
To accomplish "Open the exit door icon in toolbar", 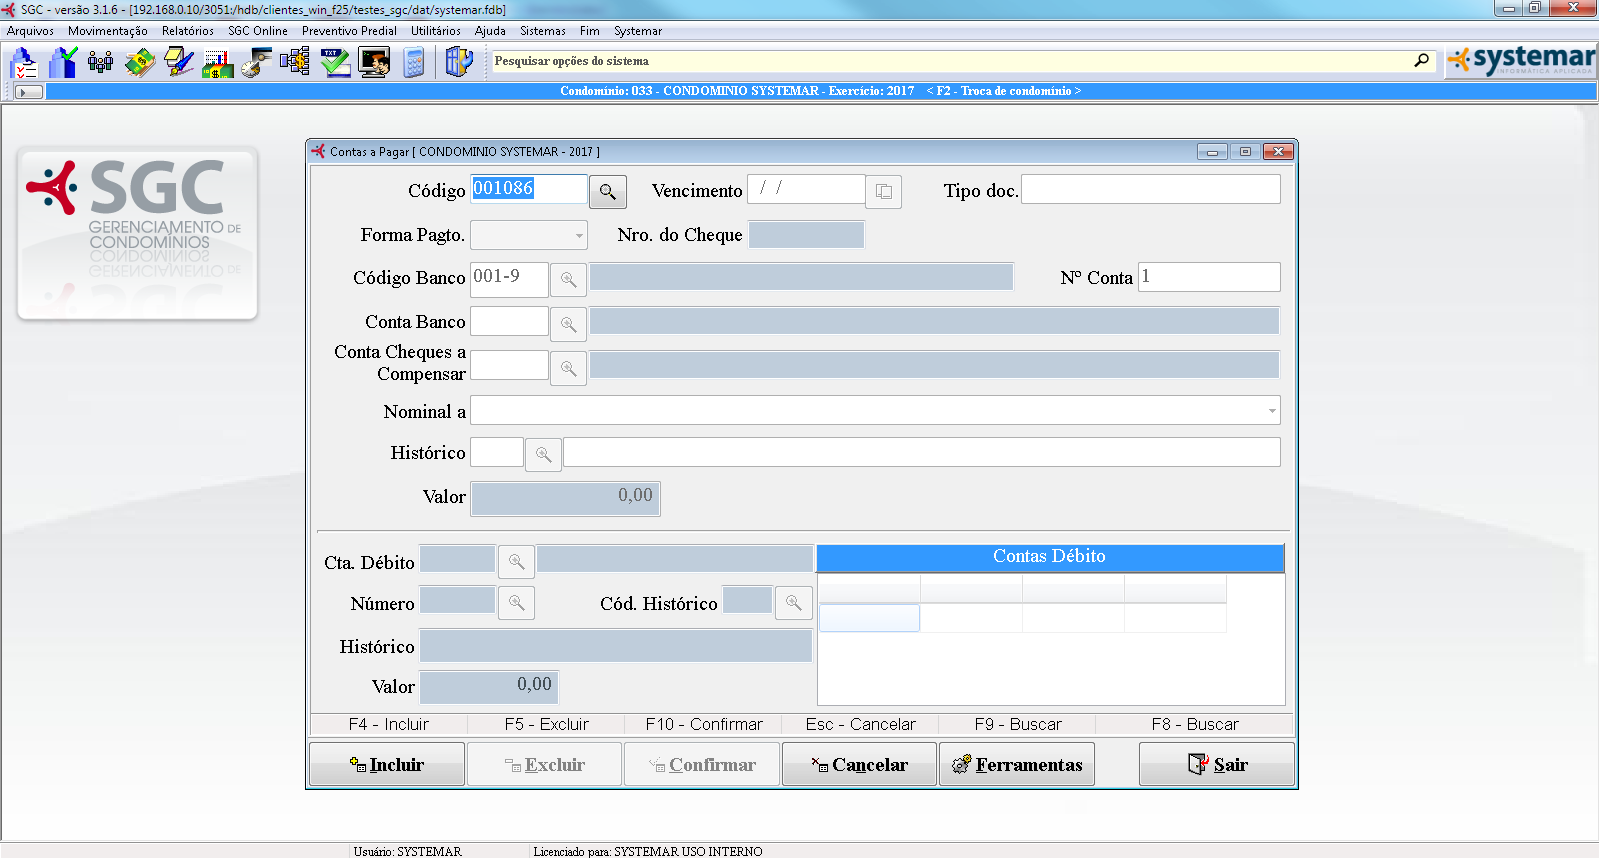I will (458, 63).
